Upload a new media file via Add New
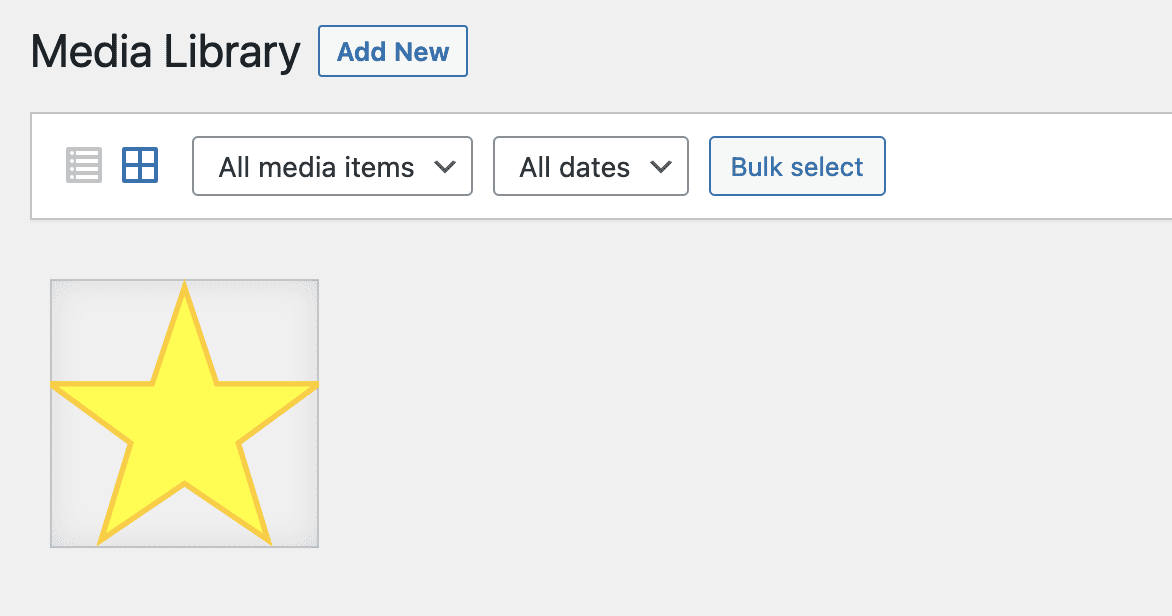This screenshot has width=1172, height=616. (392, 52)
